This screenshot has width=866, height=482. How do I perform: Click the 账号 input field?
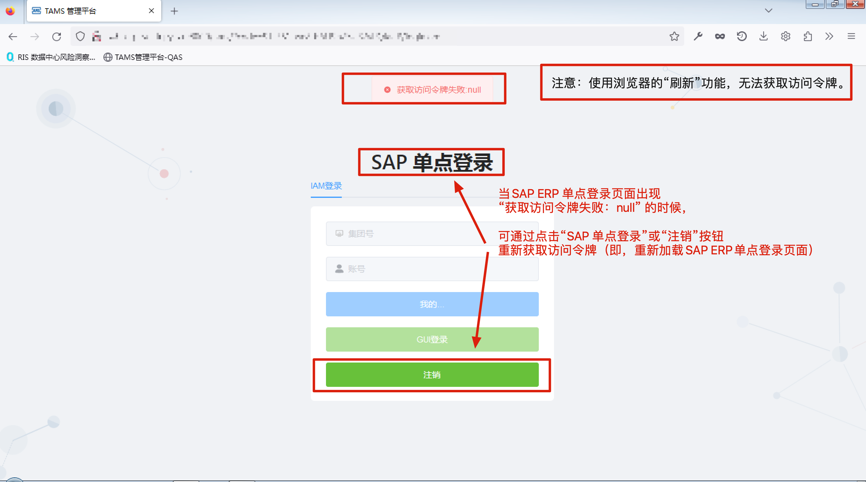click(432, 269)
